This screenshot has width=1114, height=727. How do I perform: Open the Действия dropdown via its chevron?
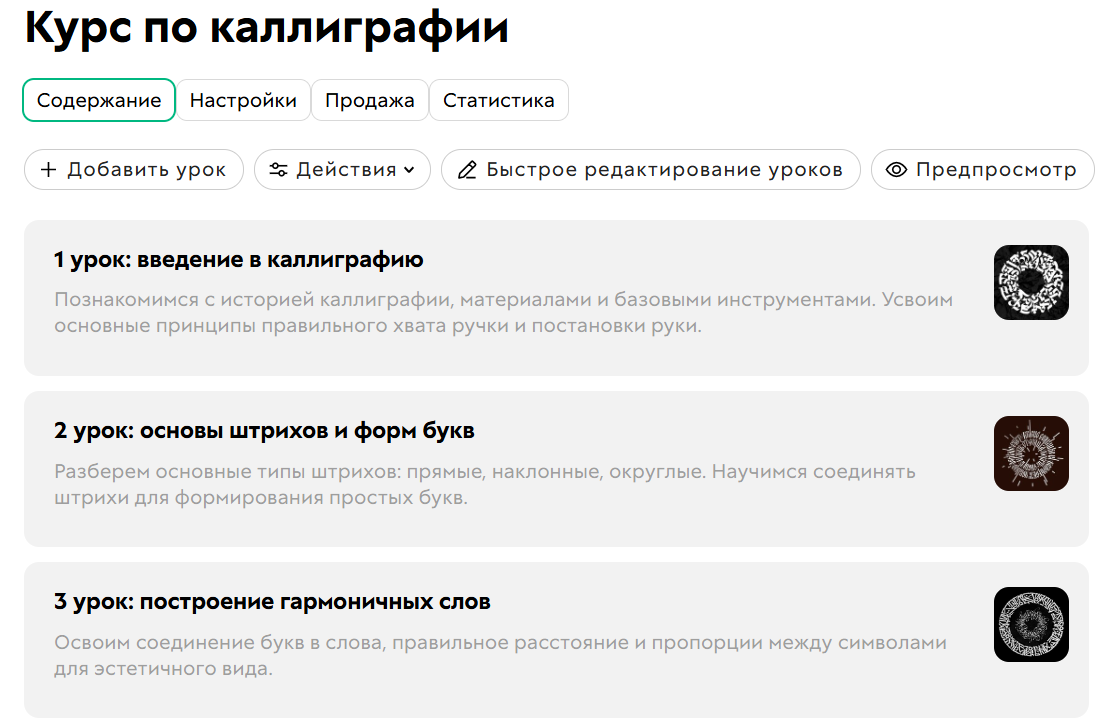(408, 170)
